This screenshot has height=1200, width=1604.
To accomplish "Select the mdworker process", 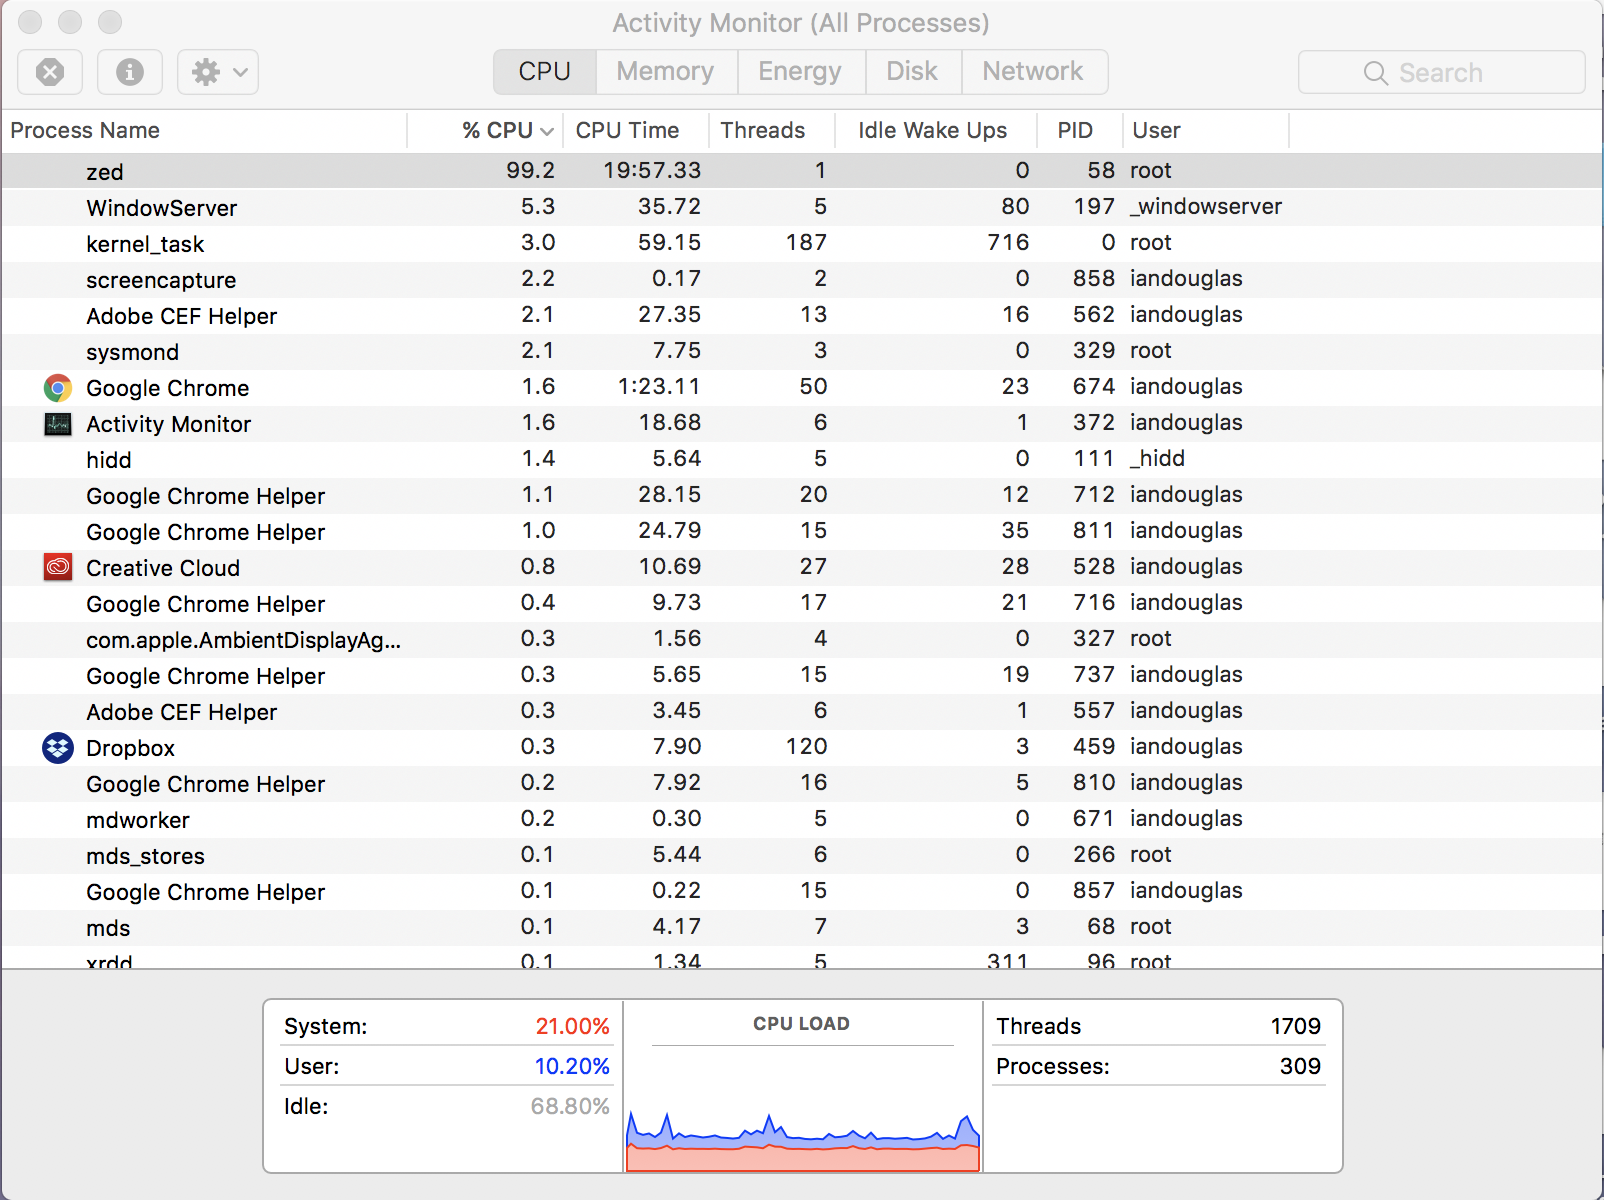I will point(802,819).
